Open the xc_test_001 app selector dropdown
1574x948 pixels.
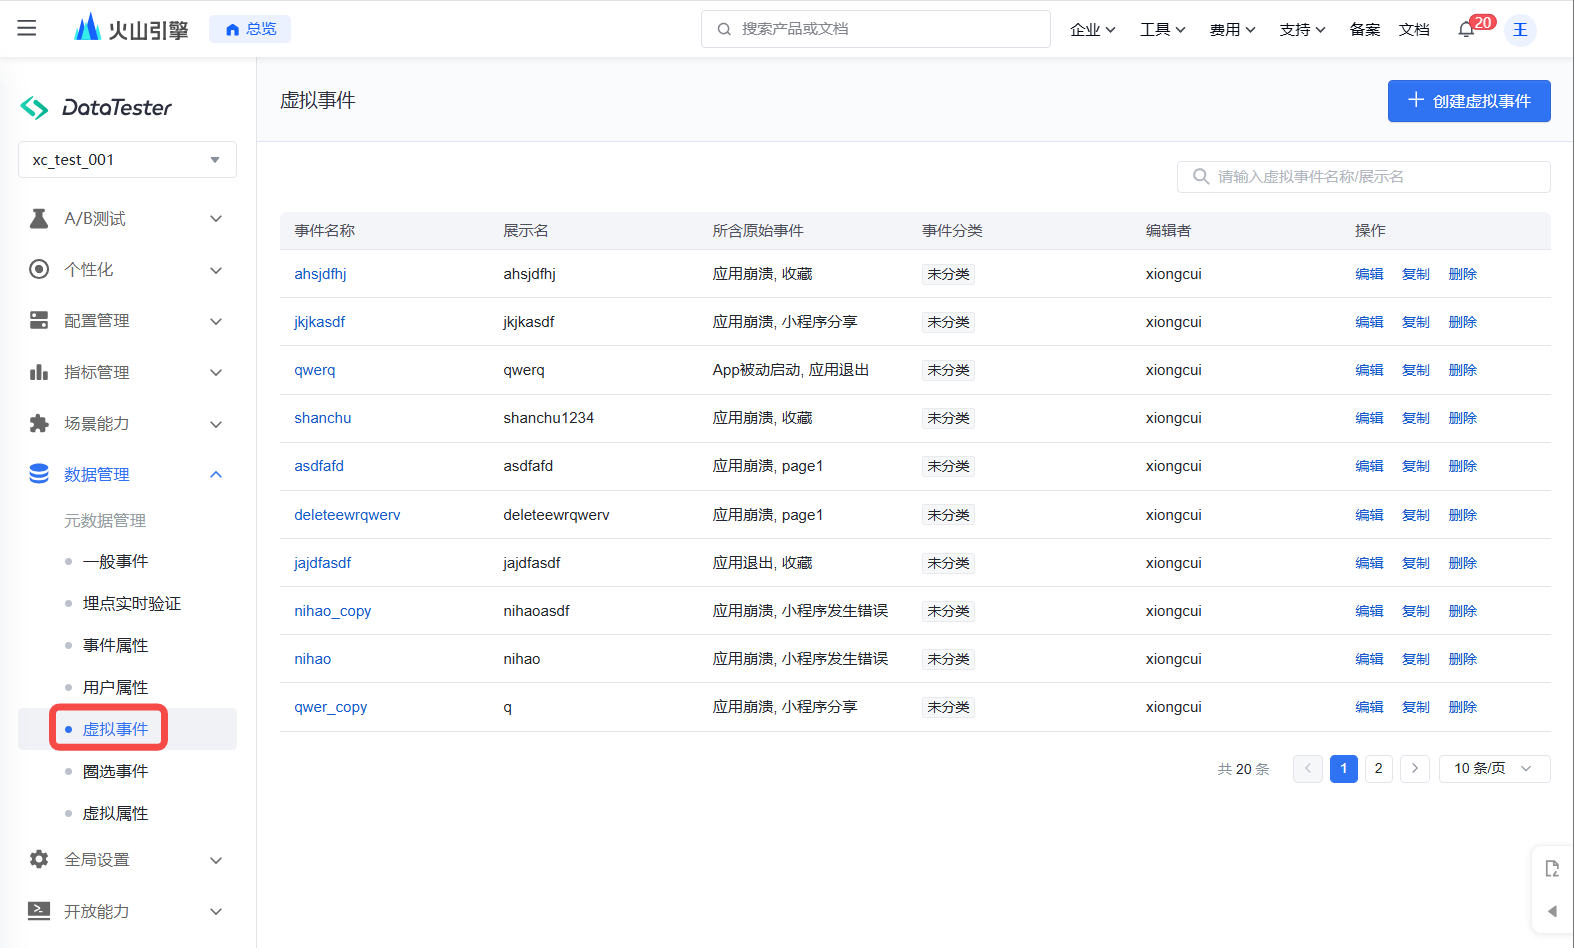(x=127, y=160)
